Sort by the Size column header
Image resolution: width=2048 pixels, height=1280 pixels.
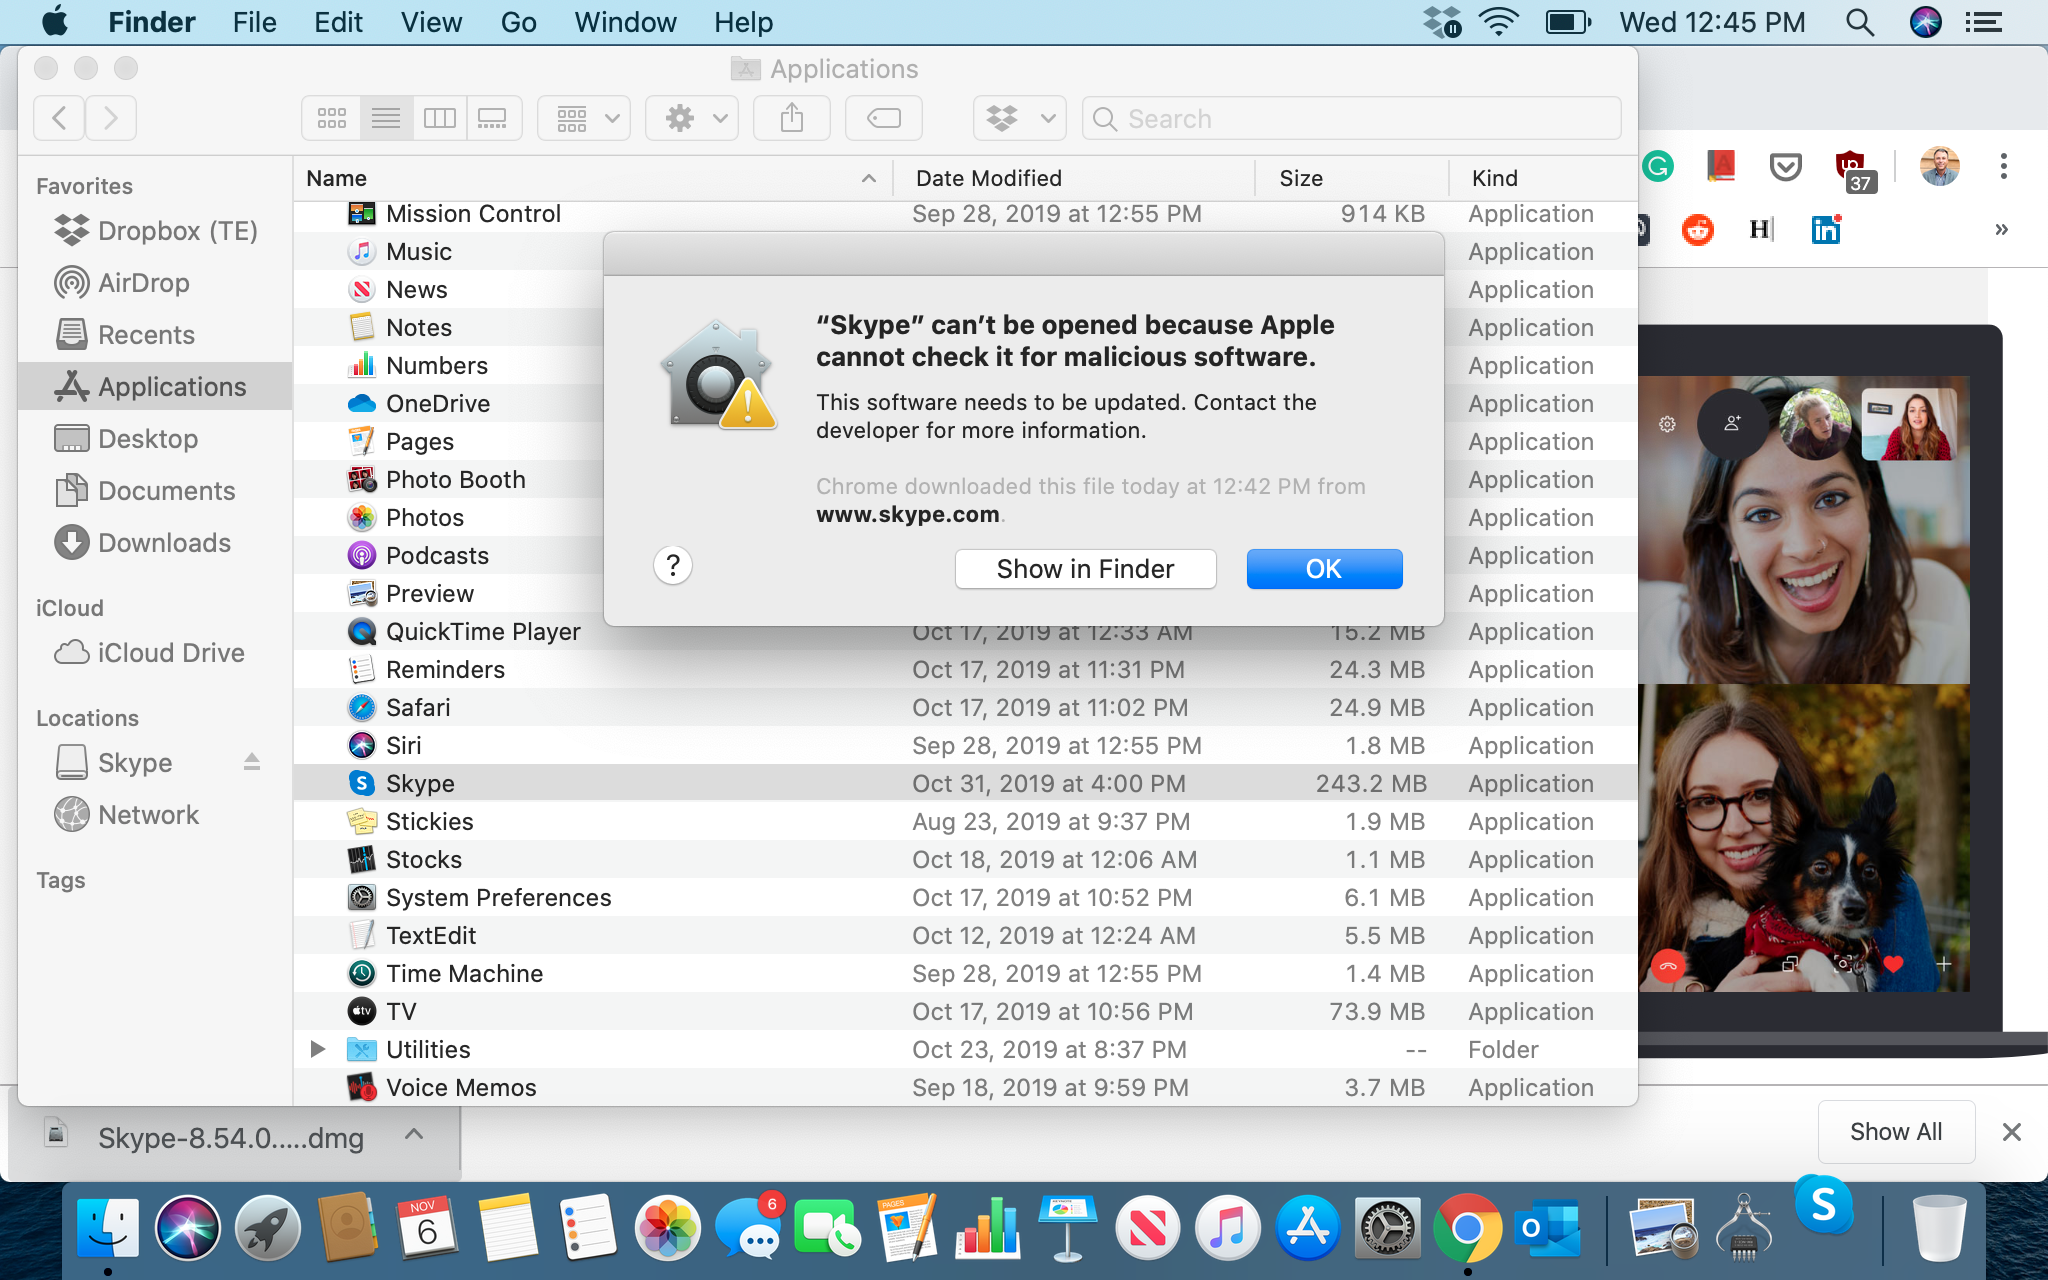point(1352,178)
